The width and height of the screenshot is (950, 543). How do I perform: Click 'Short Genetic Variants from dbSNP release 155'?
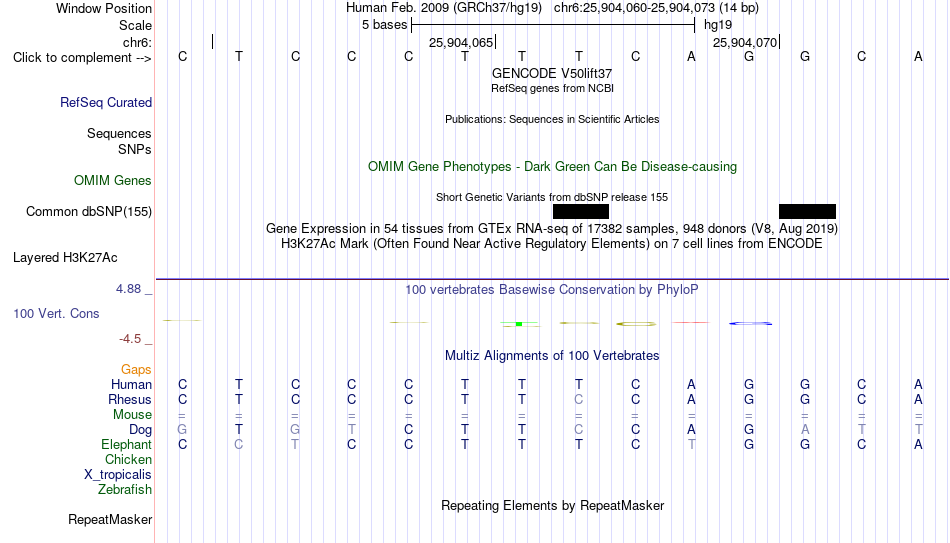(x=552, y=198)
